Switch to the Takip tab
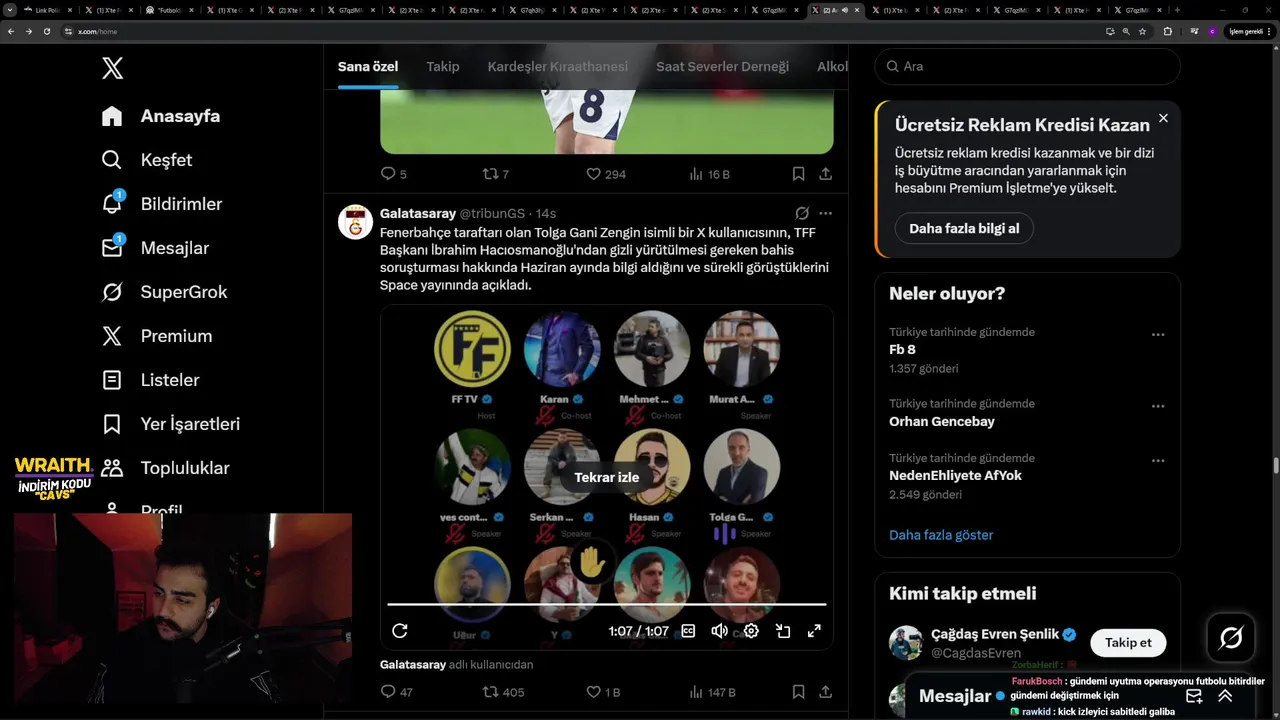The height and width of the screenshot is (720, 1280). pos(443,66)
